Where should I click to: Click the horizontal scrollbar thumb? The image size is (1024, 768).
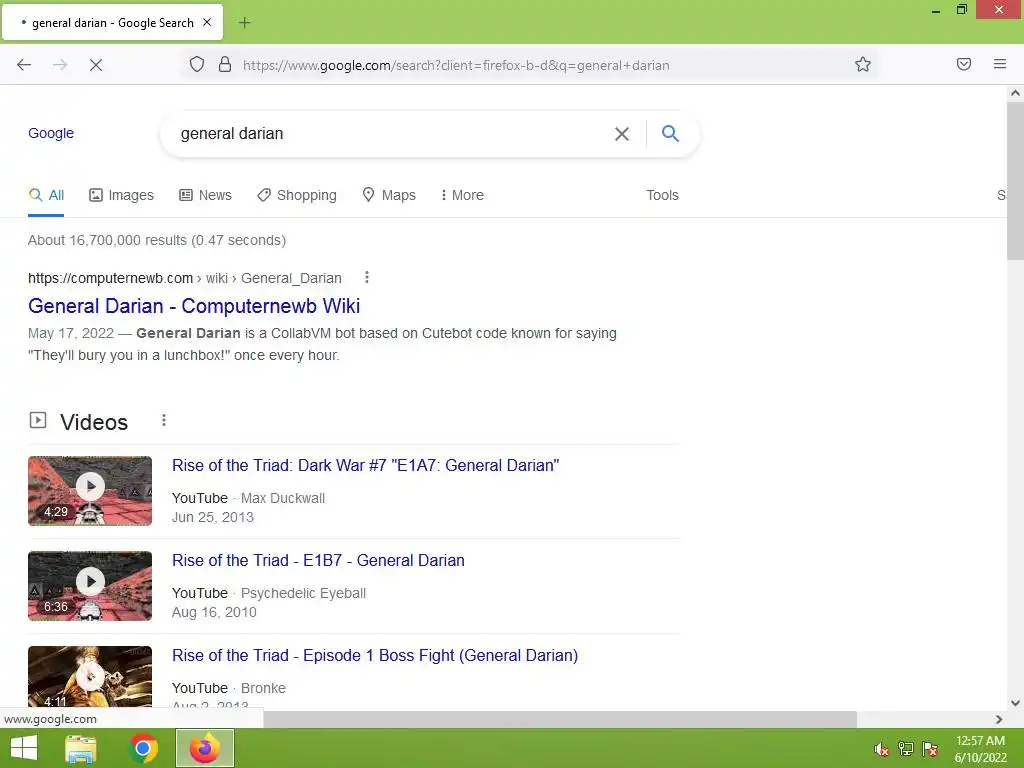(560, 719)
